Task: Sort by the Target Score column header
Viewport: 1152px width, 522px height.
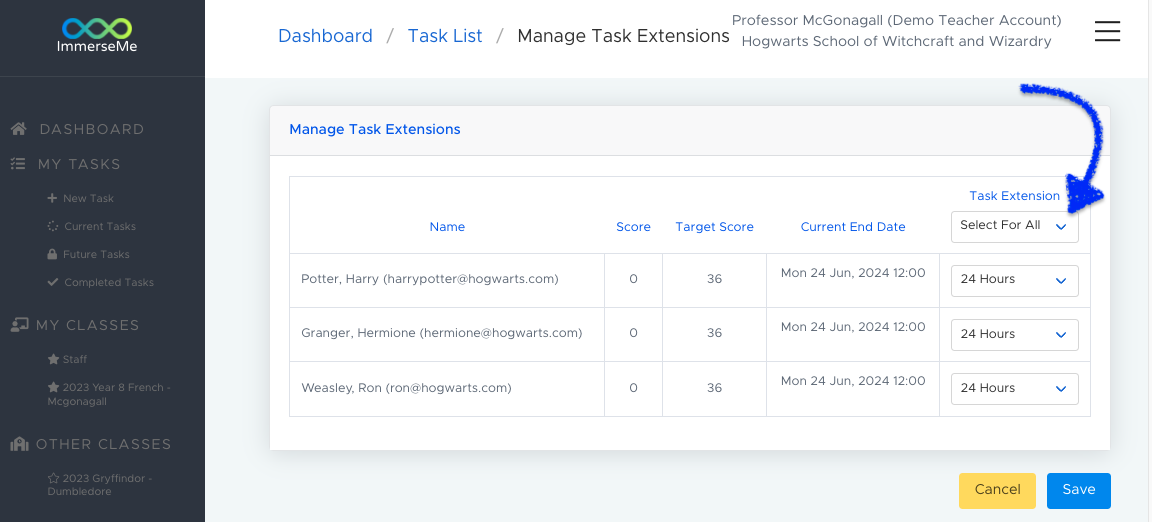Action: (714, 227)
